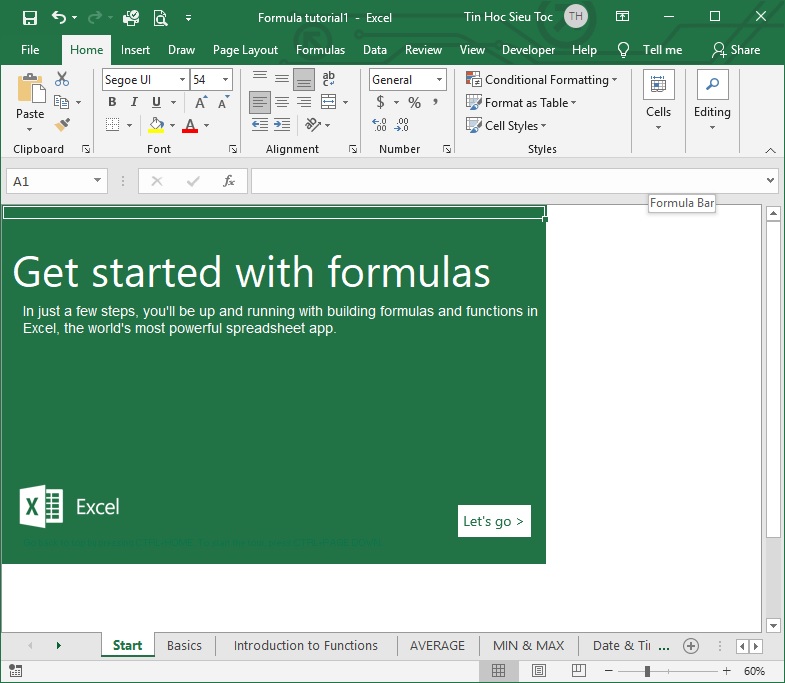Click macro recording icon in status bar
Screen dimensions: 785x683
tap(16, 670)
